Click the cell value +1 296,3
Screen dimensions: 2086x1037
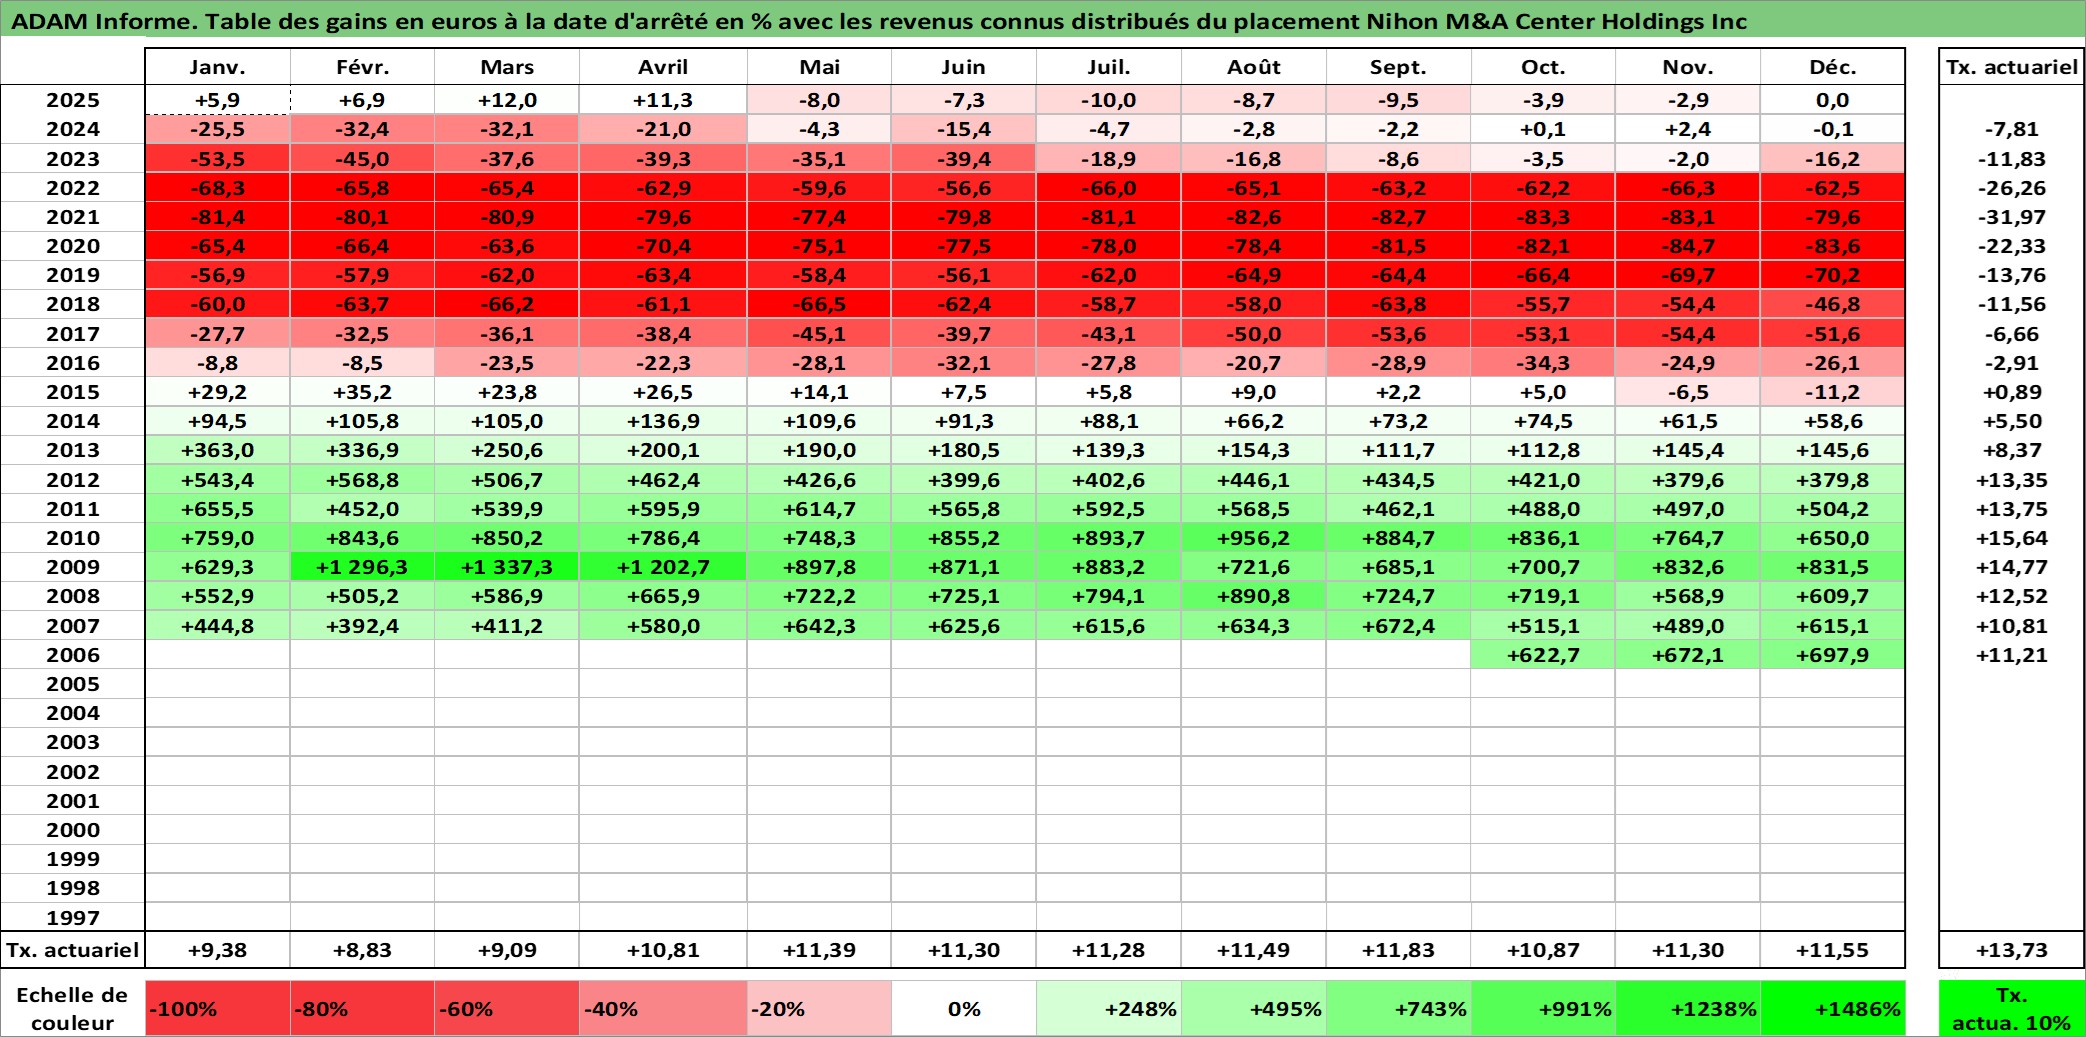(362, 567)
